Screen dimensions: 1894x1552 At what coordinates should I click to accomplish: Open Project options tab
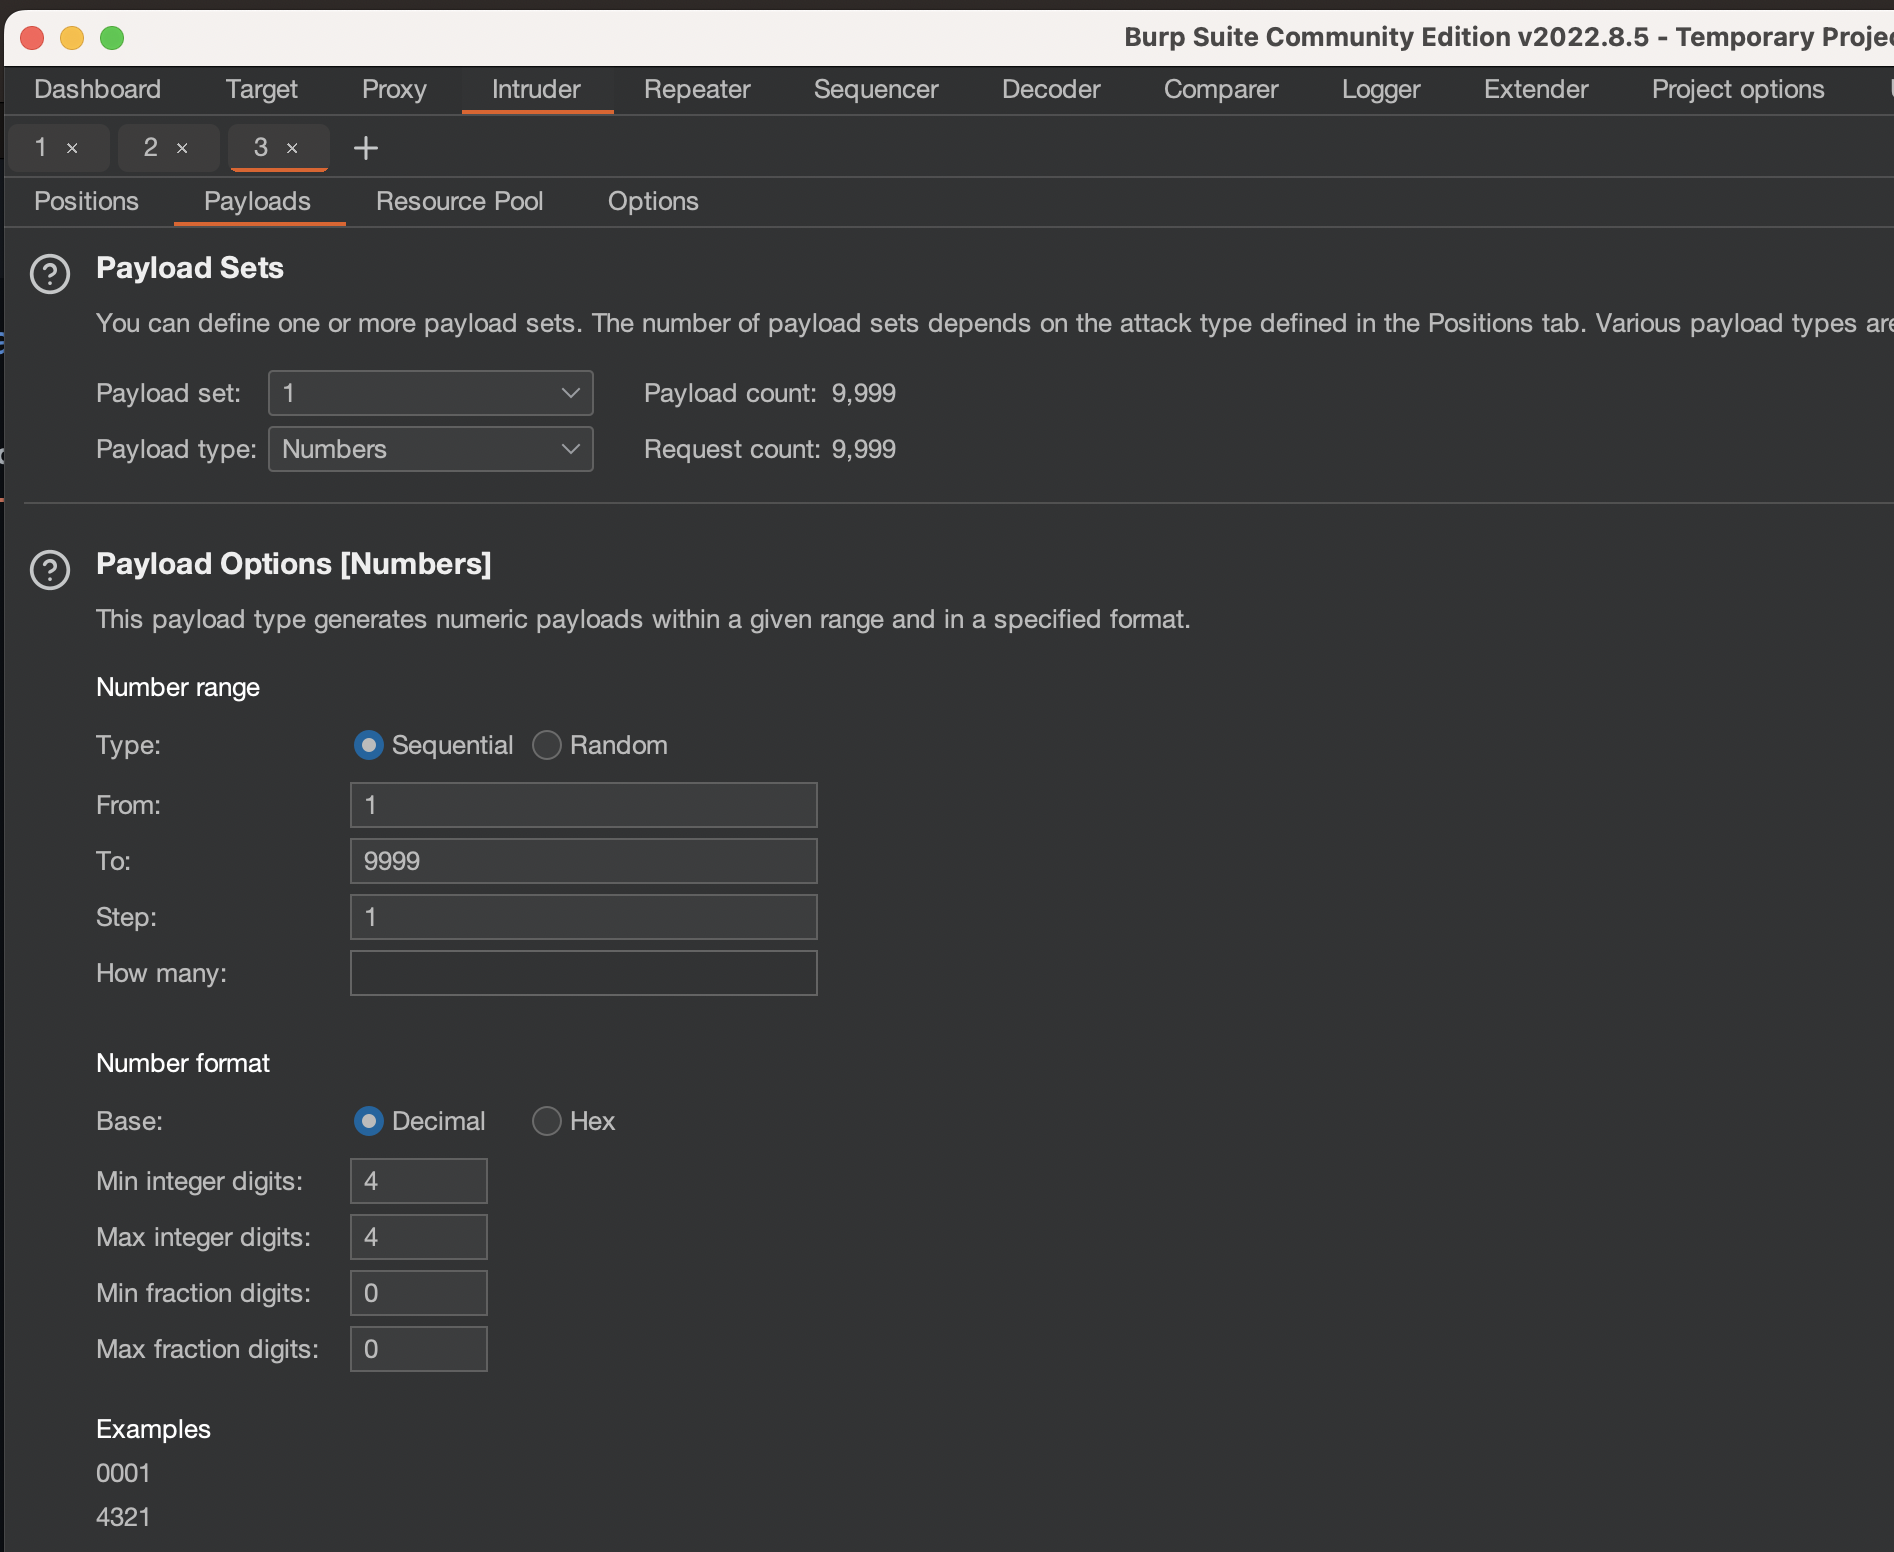point(1738,90)
